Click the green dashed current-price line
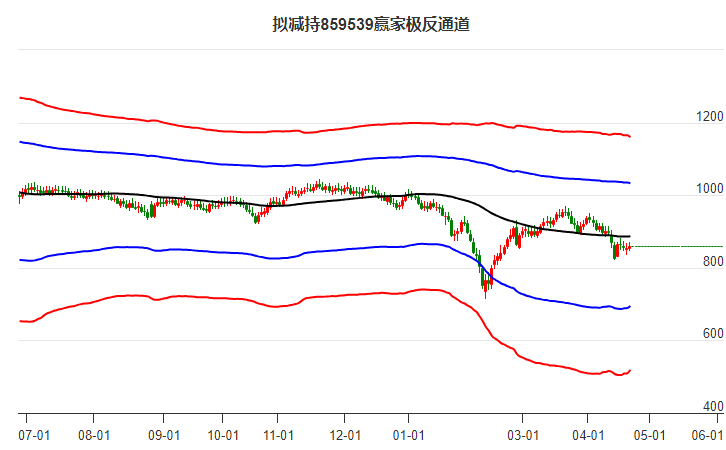This screenshot has width=726, height=450. 677,247
